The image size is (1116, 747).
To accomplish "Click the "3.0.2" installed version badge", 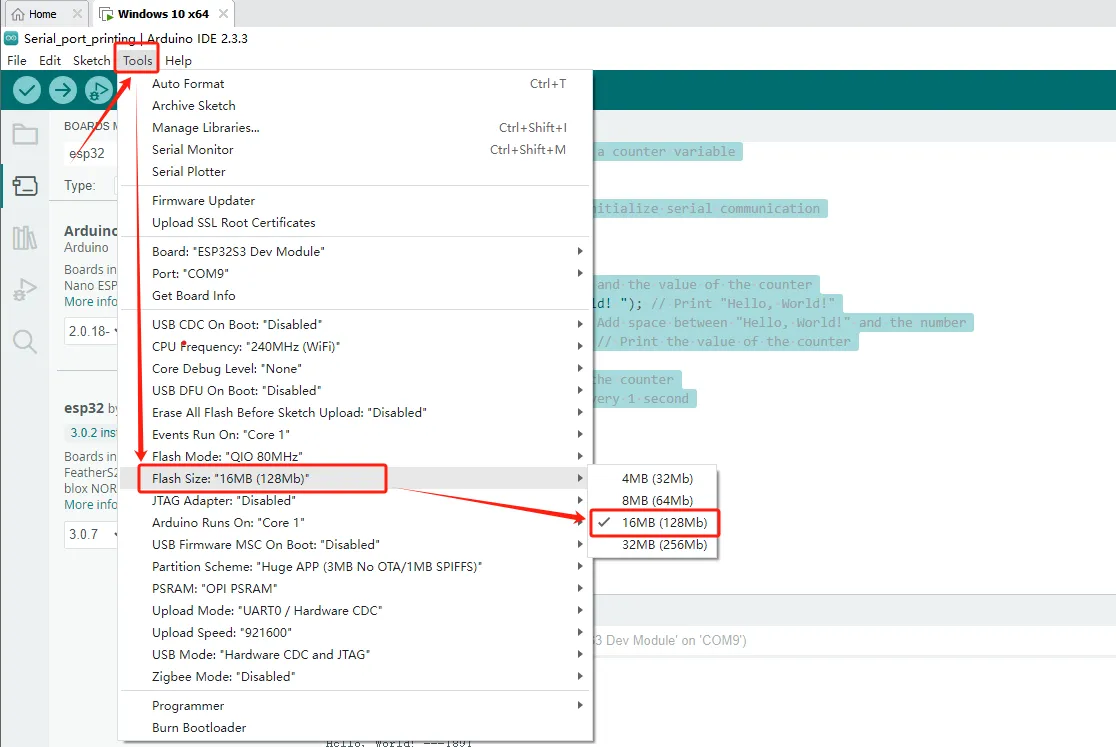I will click(x=92, y=433).
